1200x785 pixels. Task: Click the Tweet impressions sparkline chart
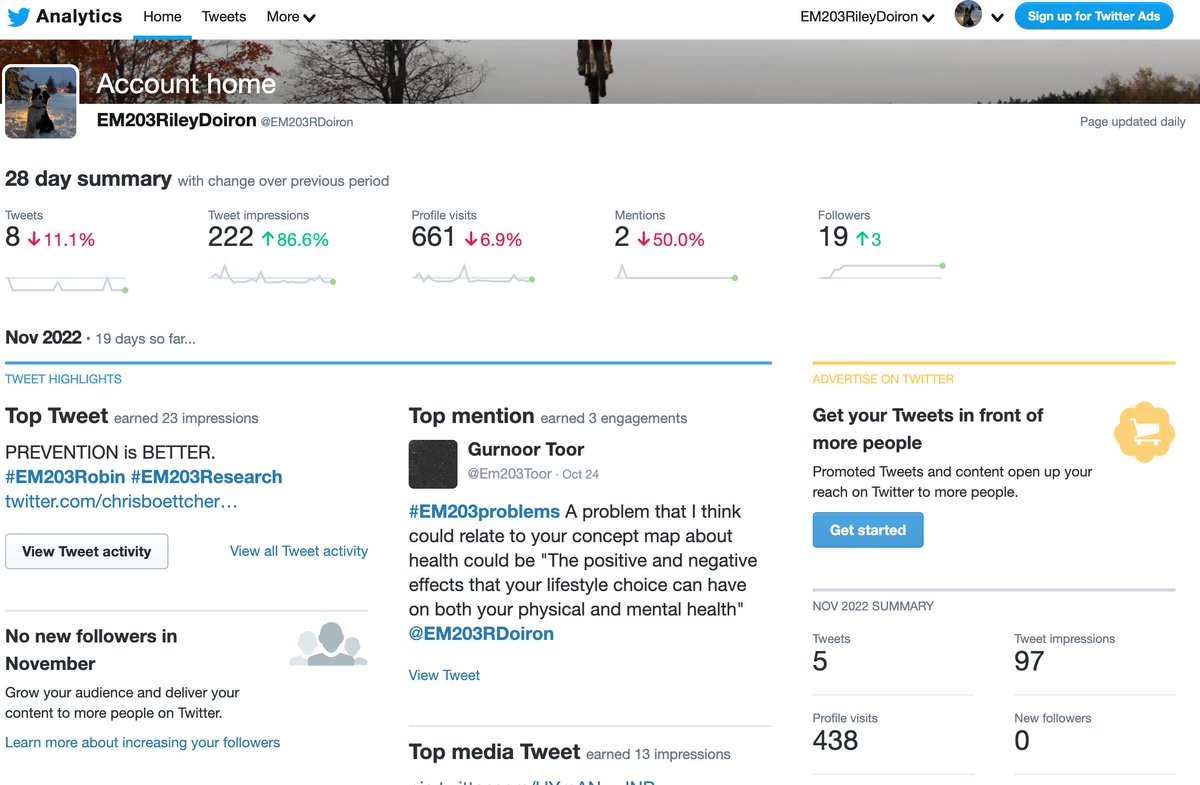[272, 275]
